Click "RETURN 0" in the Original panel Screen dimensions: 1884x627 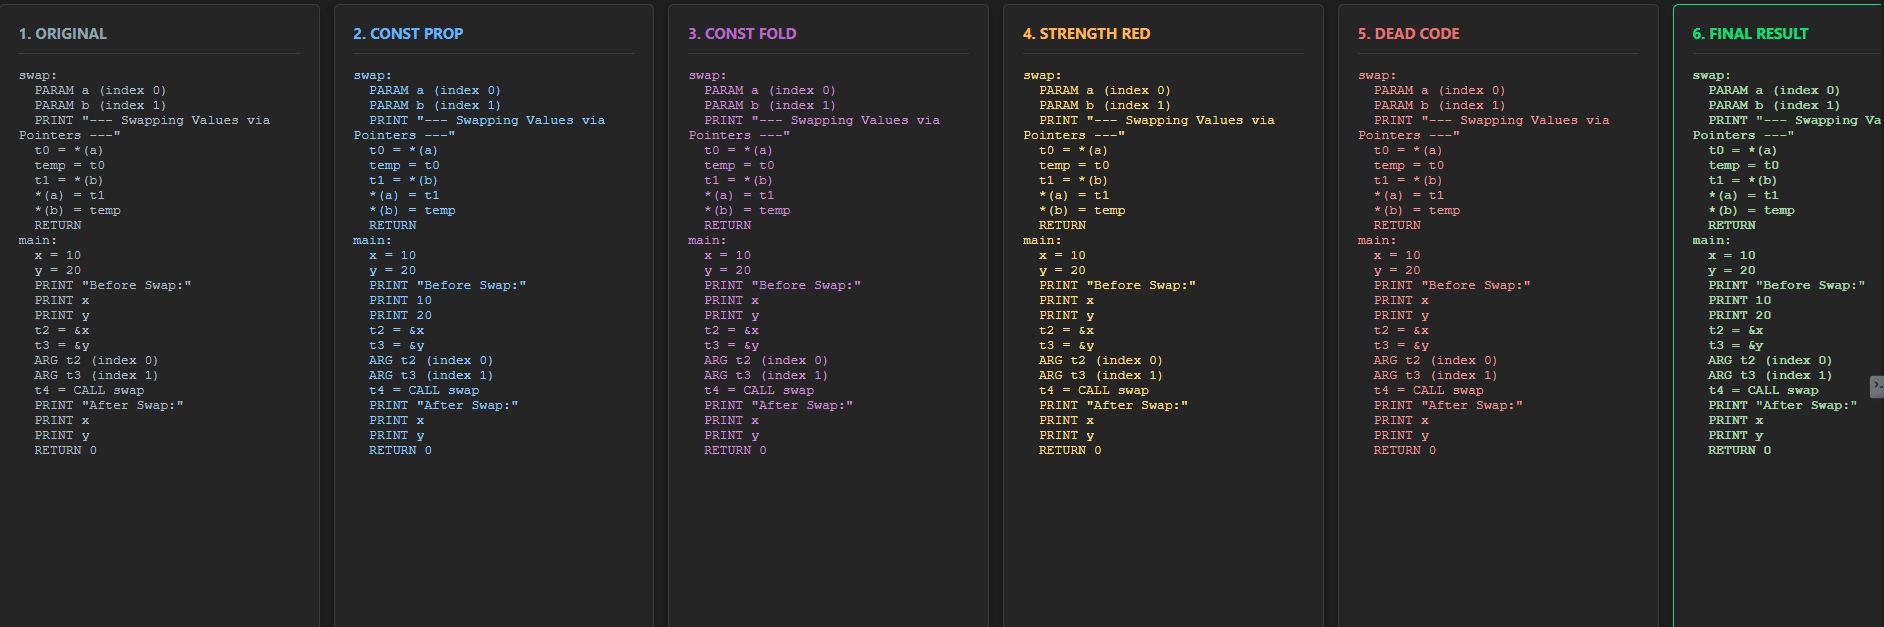click(x=66, y=450)
